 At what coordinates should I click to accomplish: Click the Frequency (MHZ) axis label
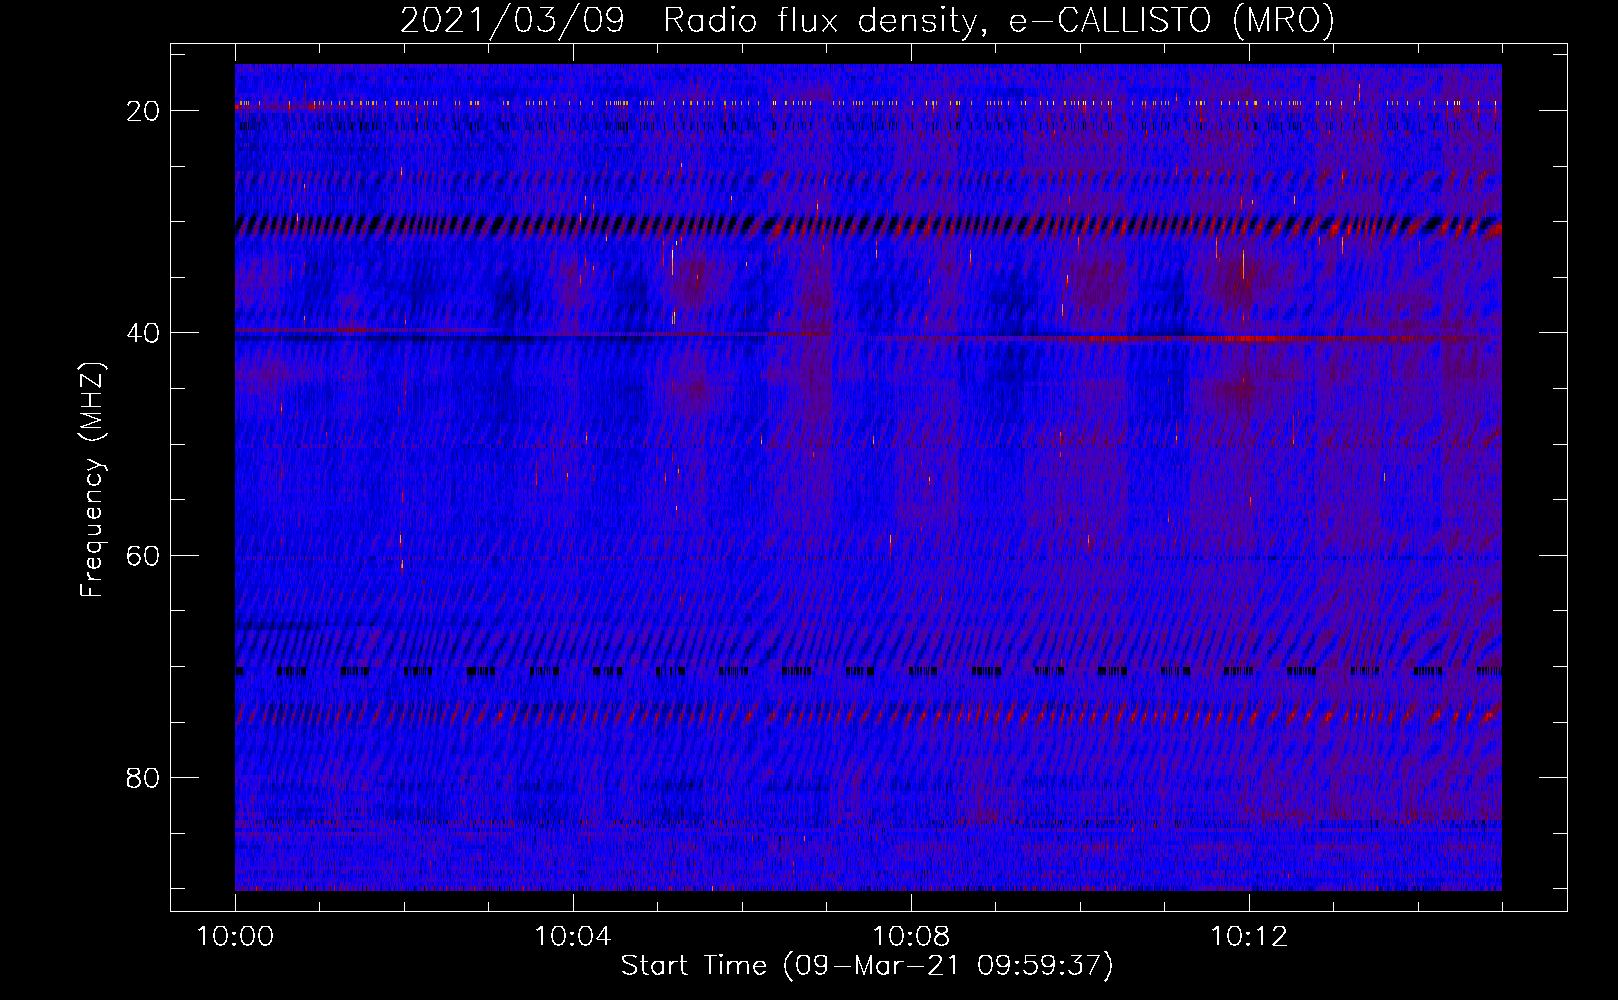(92, 479)
